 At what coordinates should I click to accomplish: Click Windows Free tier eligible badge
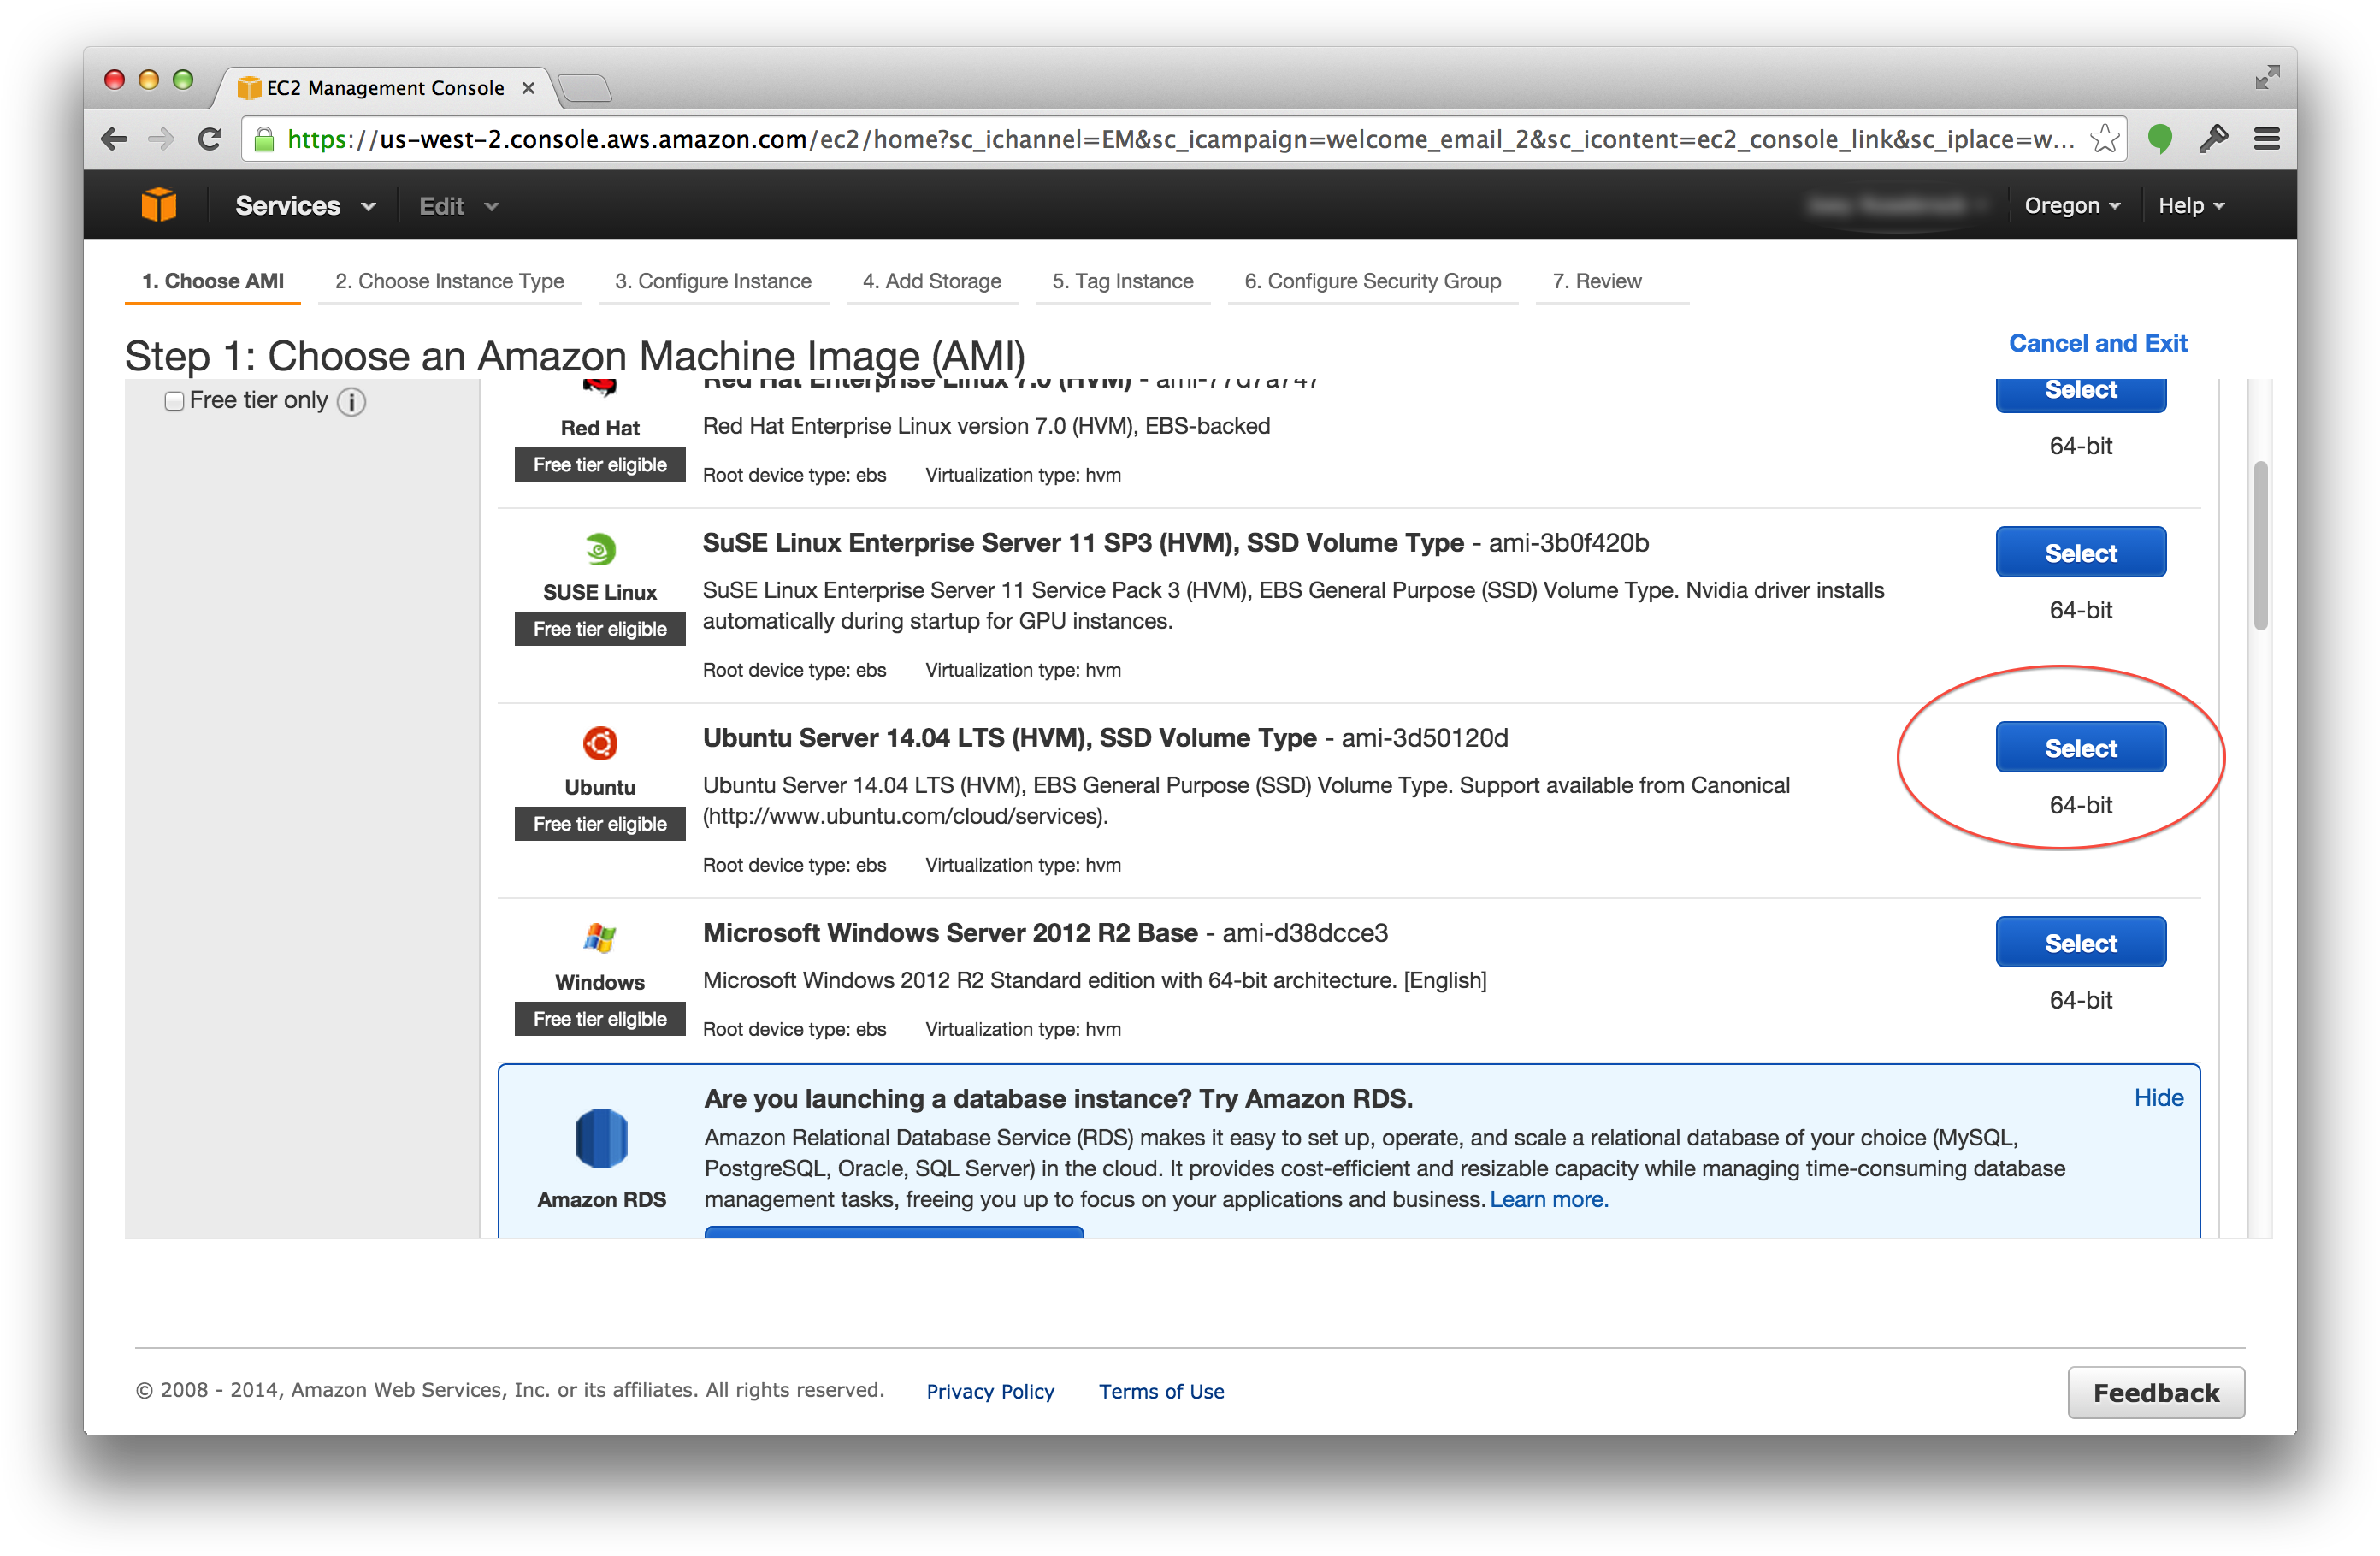pyautogui.click(x=600, y=1018)
